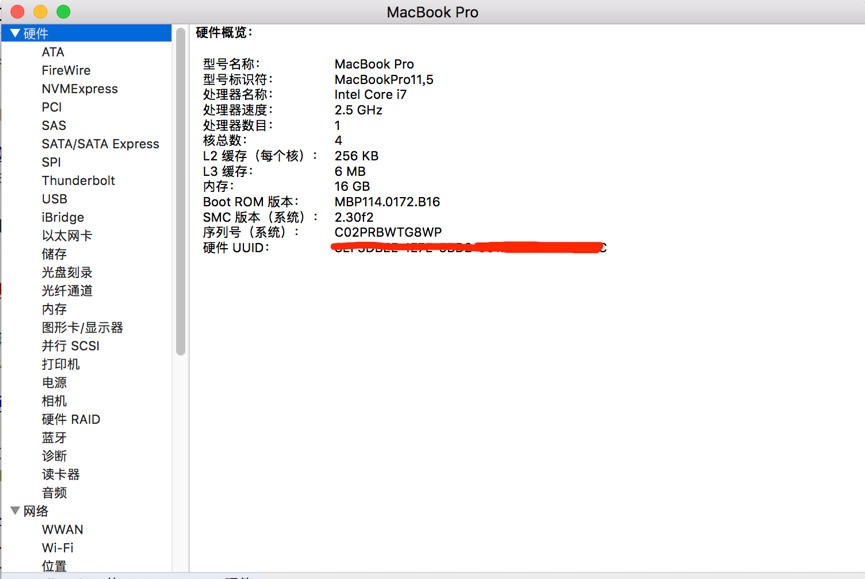Select WWAN under 网络

62,529
